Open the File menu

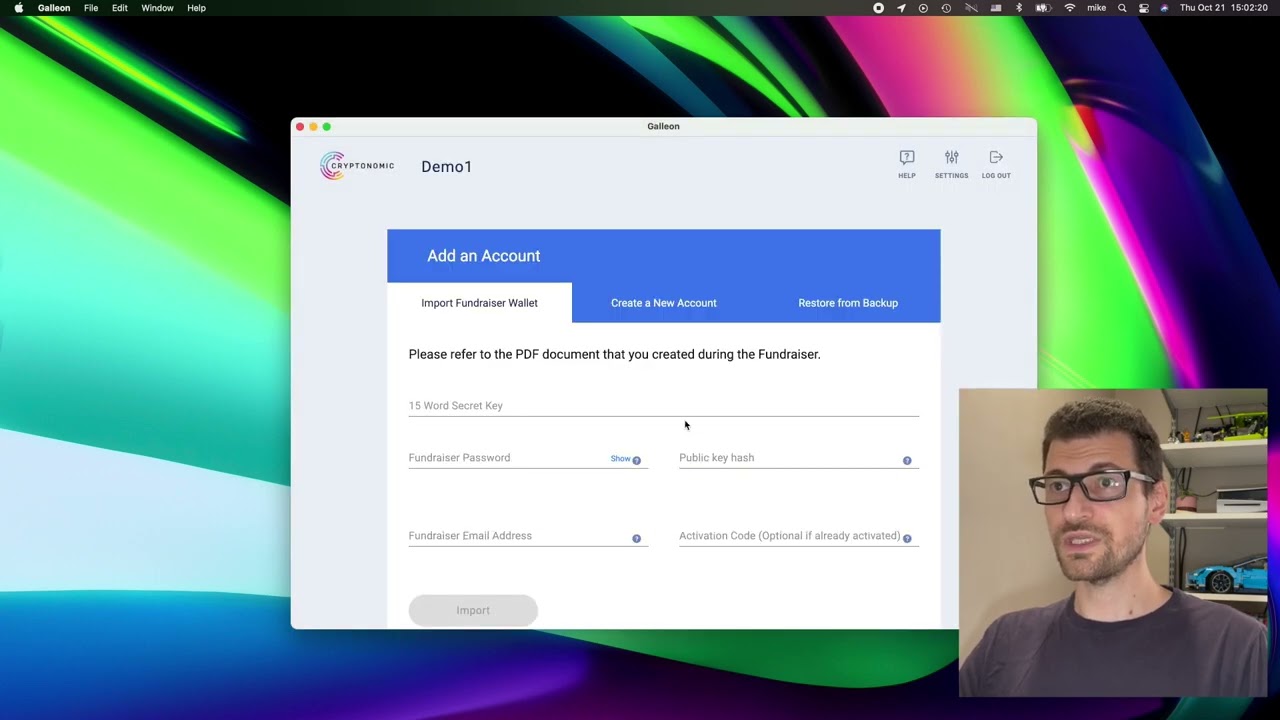coord(91,8)
